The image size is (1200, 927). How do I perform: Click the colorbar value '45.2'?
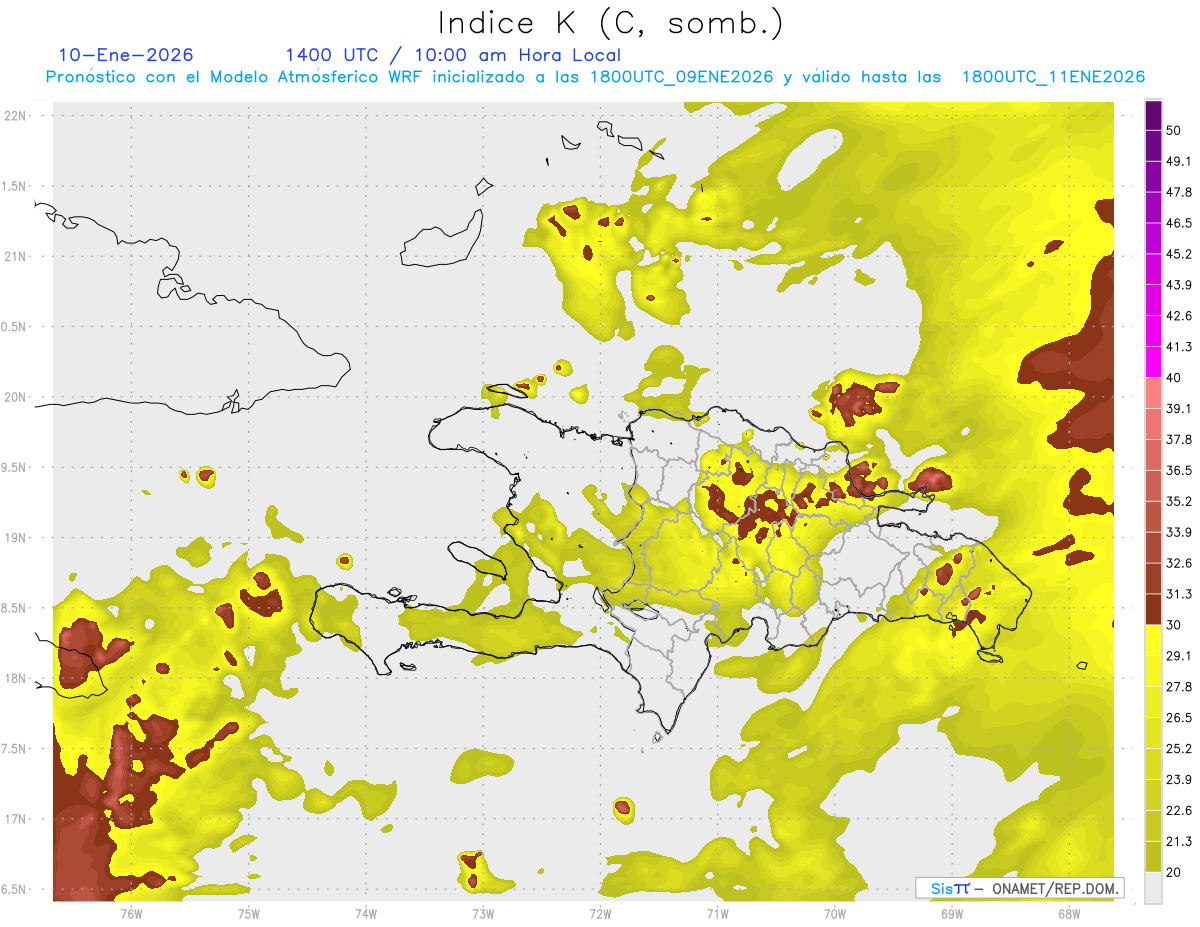tap(1179, 254)
